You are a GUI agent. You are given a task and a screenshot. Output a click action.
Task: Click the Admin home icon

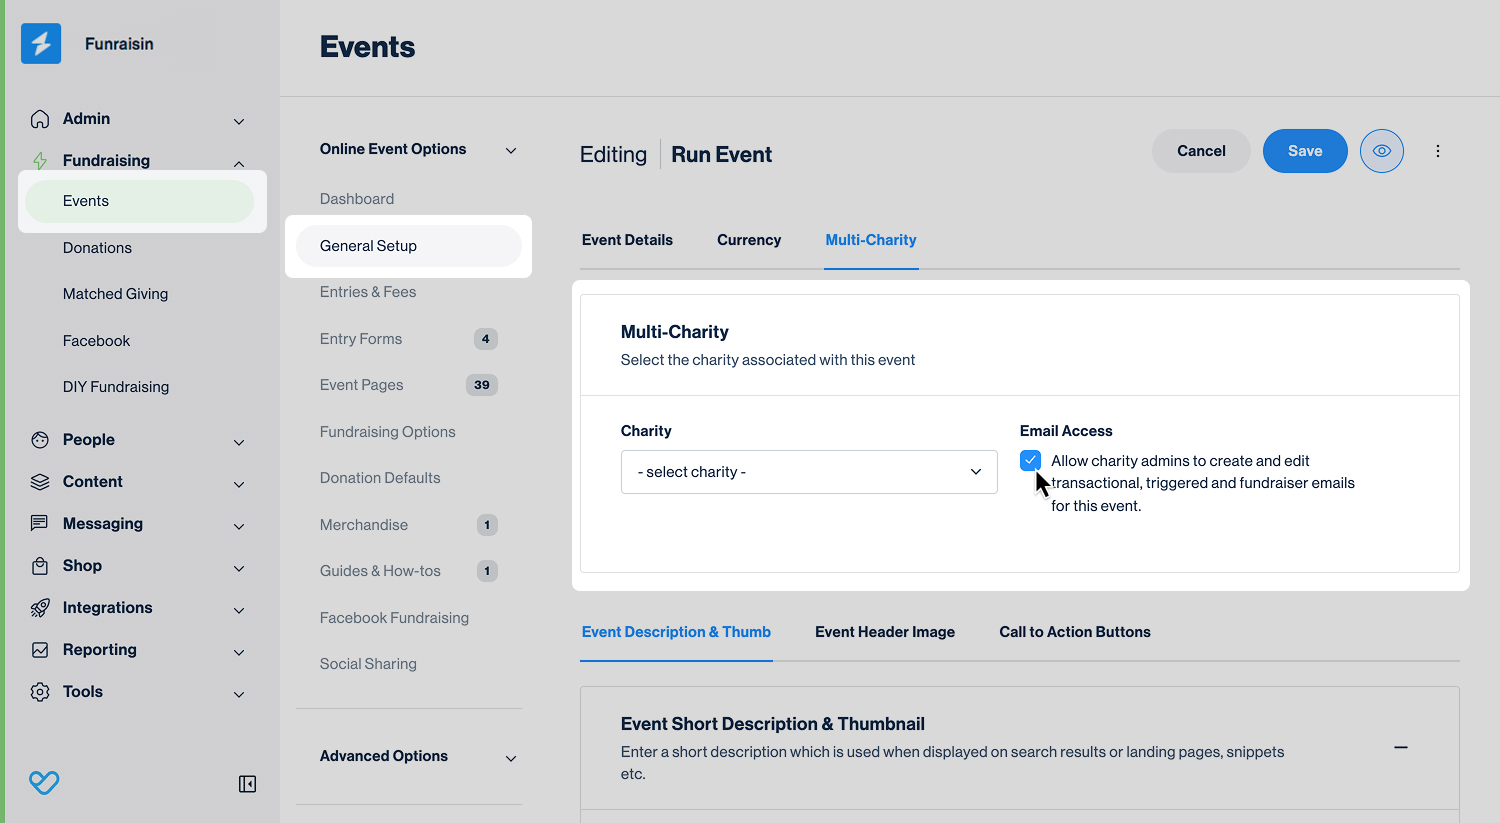click(40, 119)
